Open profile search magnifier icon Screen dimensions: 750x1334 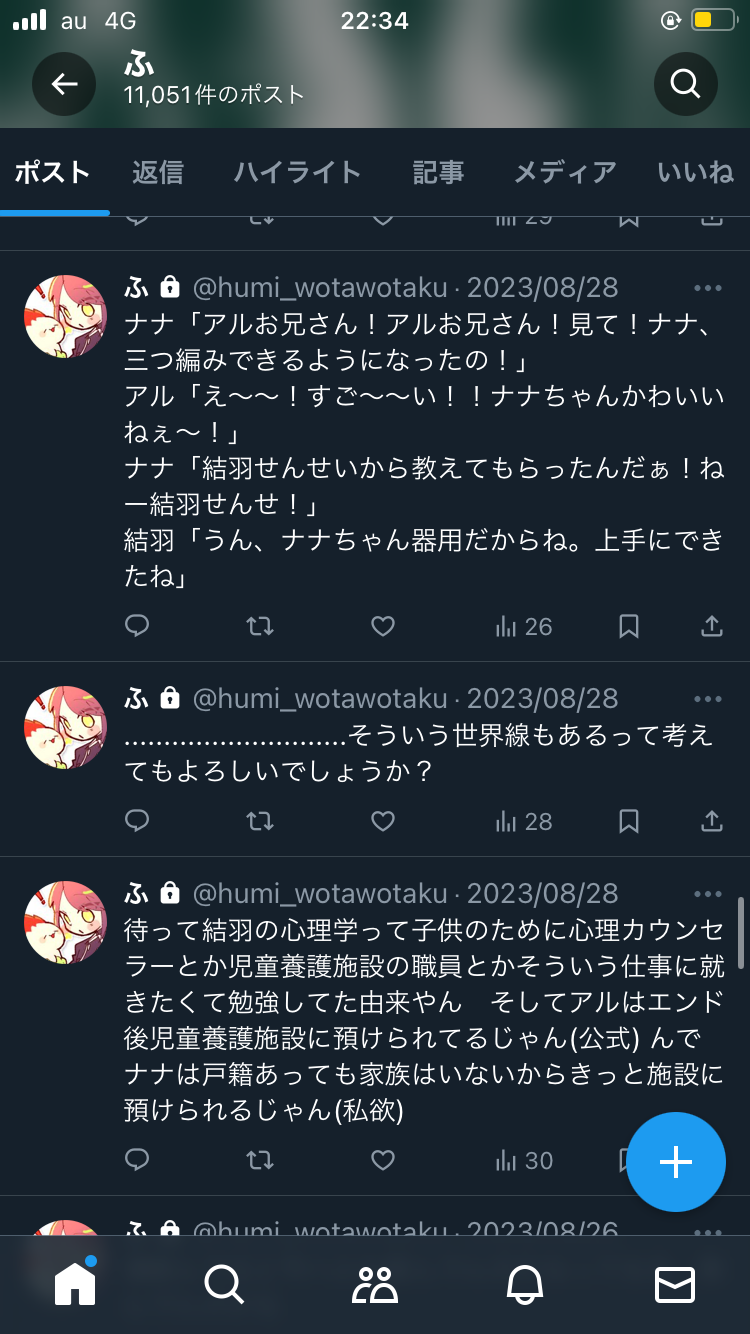coord(686,84)
